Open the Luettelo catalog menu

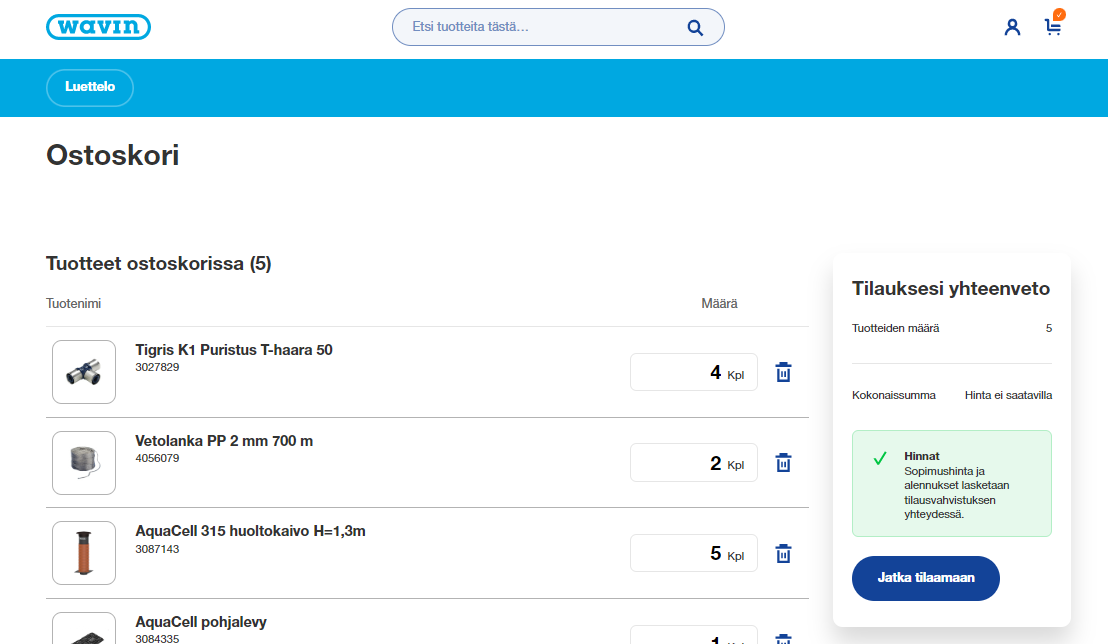click(90, 87)
